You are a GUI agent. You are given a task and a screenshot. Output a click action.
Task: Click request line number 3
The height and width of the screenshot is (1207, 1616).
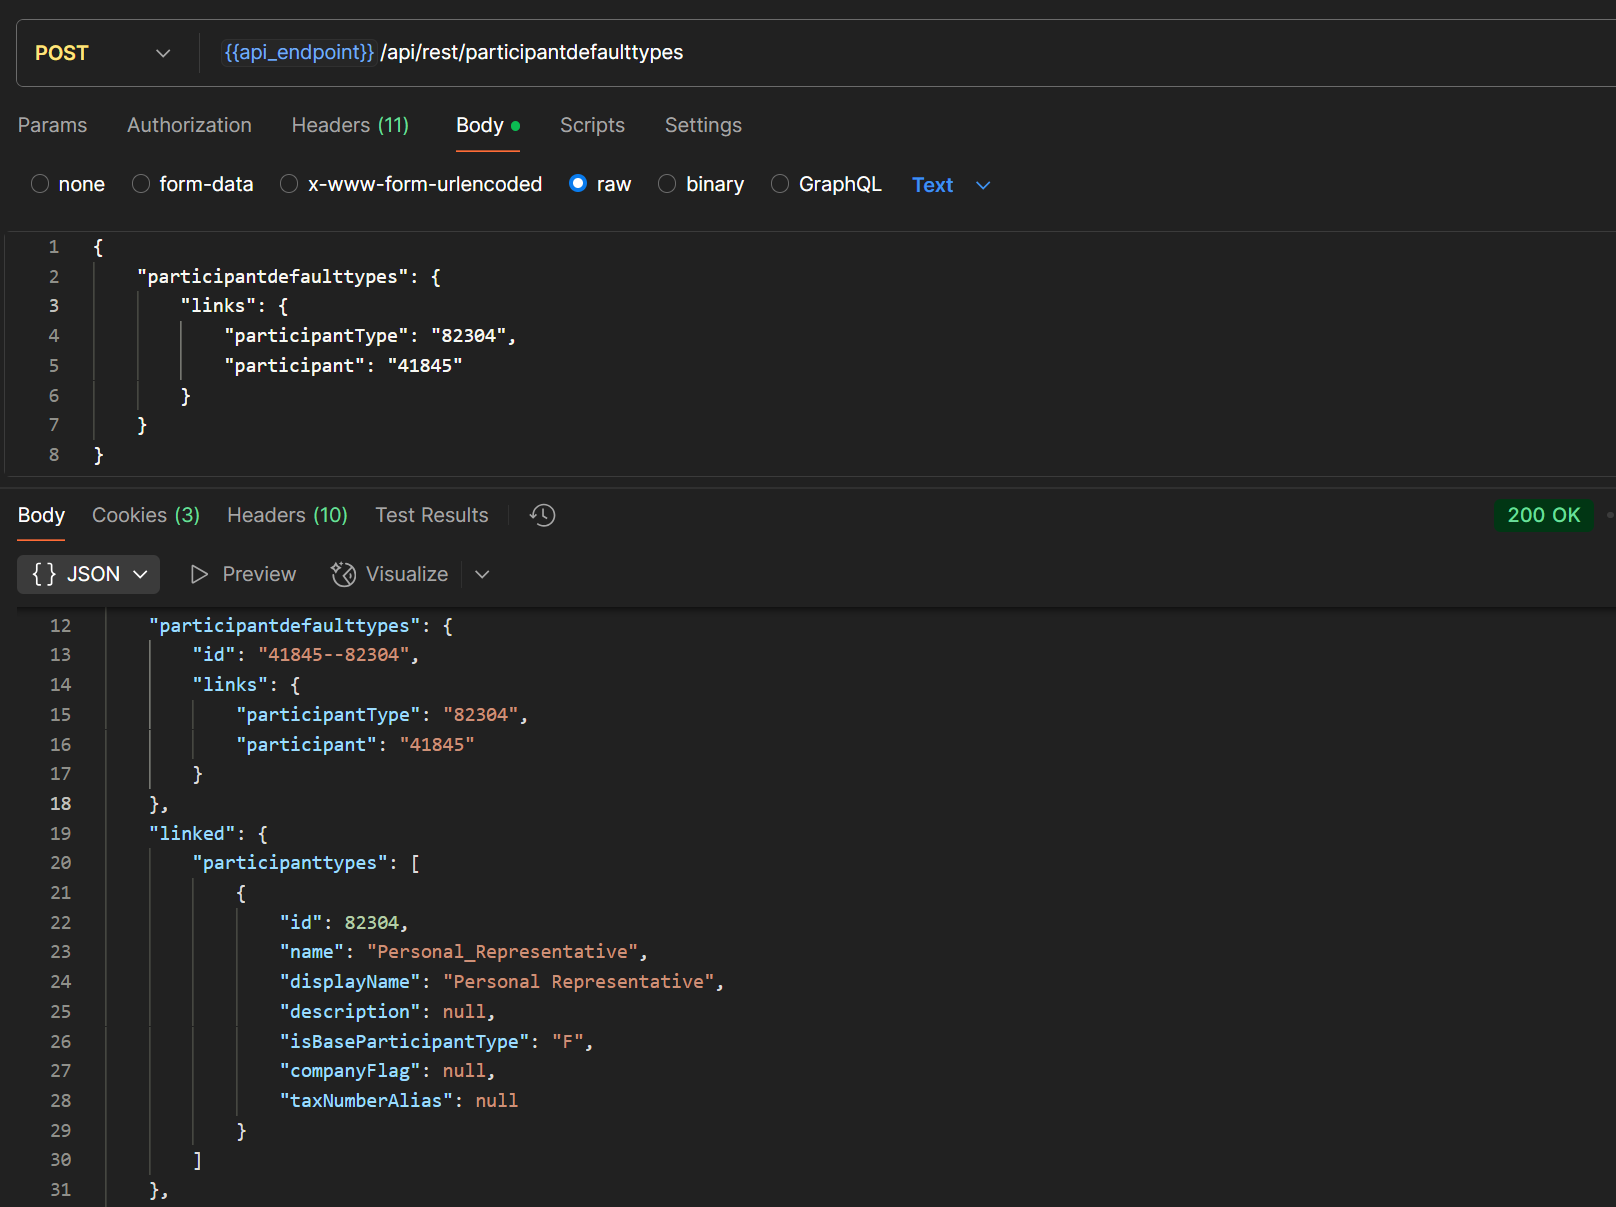click(x=54, y=306)
